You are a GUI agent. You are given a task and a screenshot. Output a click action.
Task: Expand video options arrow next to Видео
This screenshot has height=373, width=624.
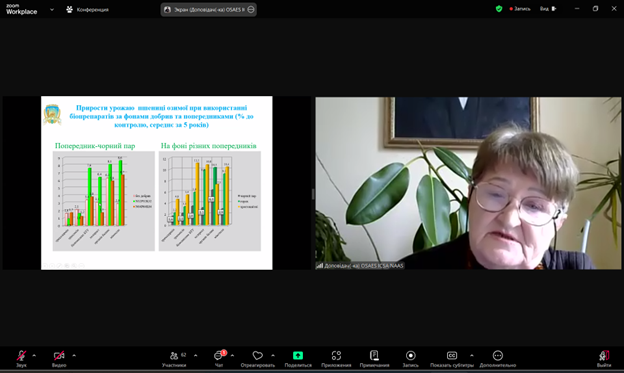[74, 355]
